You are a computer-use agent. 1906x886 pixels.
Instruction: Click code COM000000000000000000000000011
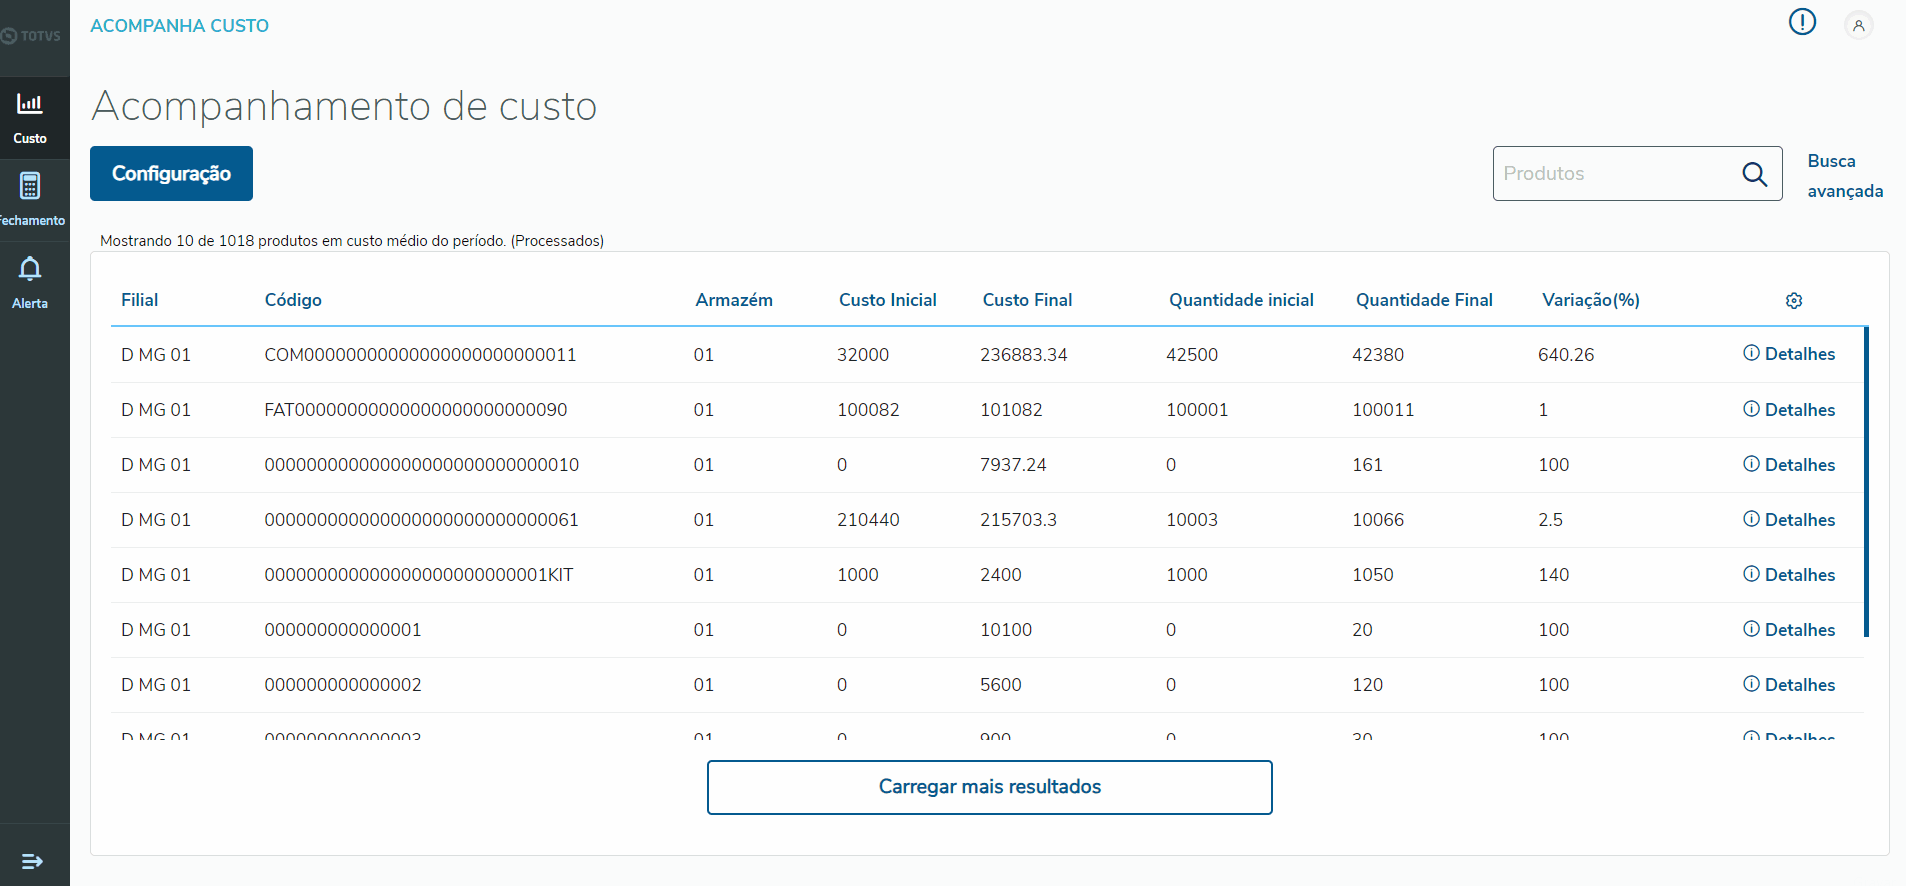coord(420,355)
